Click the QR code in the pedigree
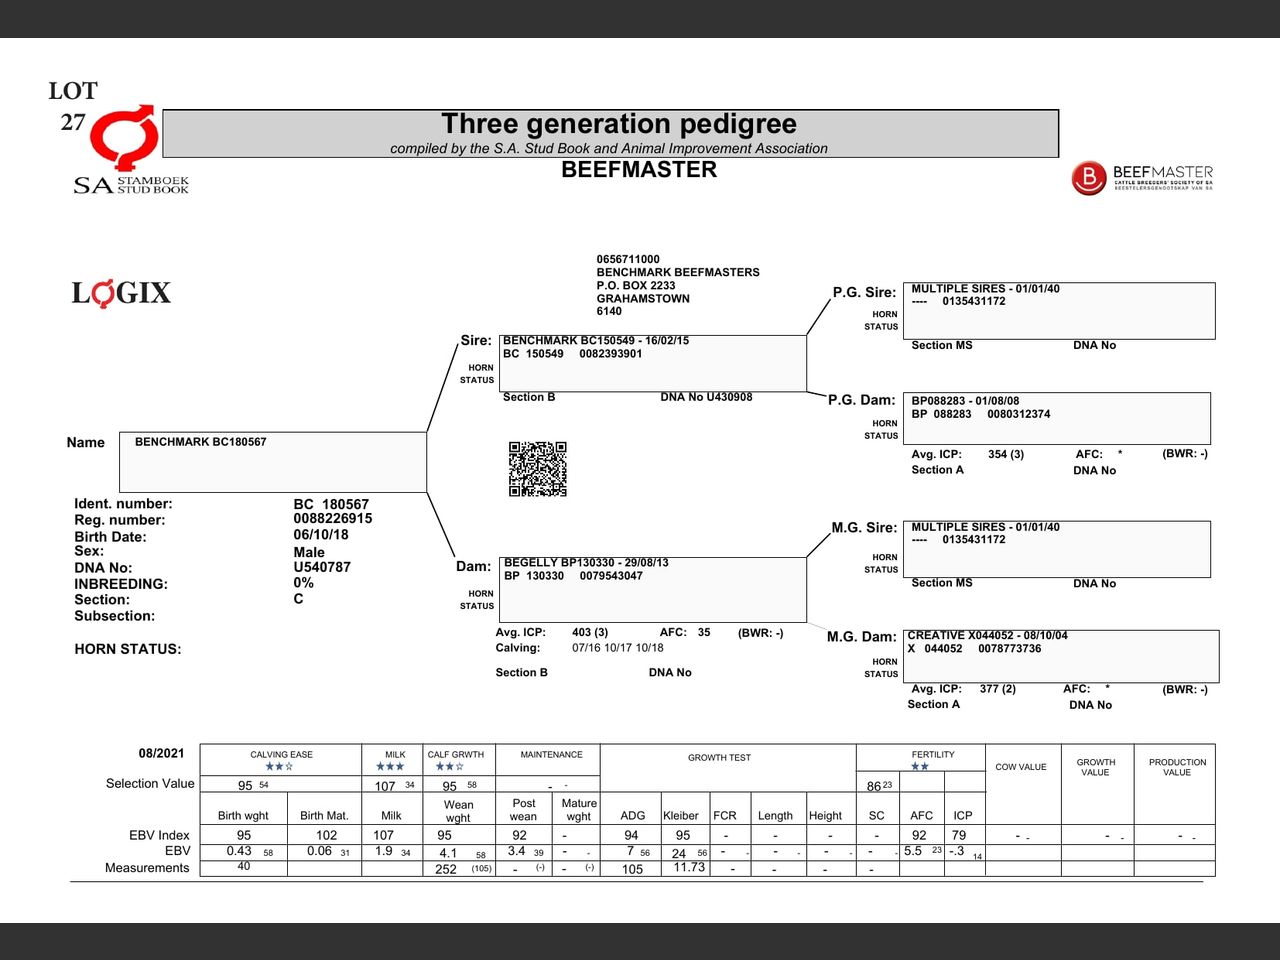 [537, 469]
